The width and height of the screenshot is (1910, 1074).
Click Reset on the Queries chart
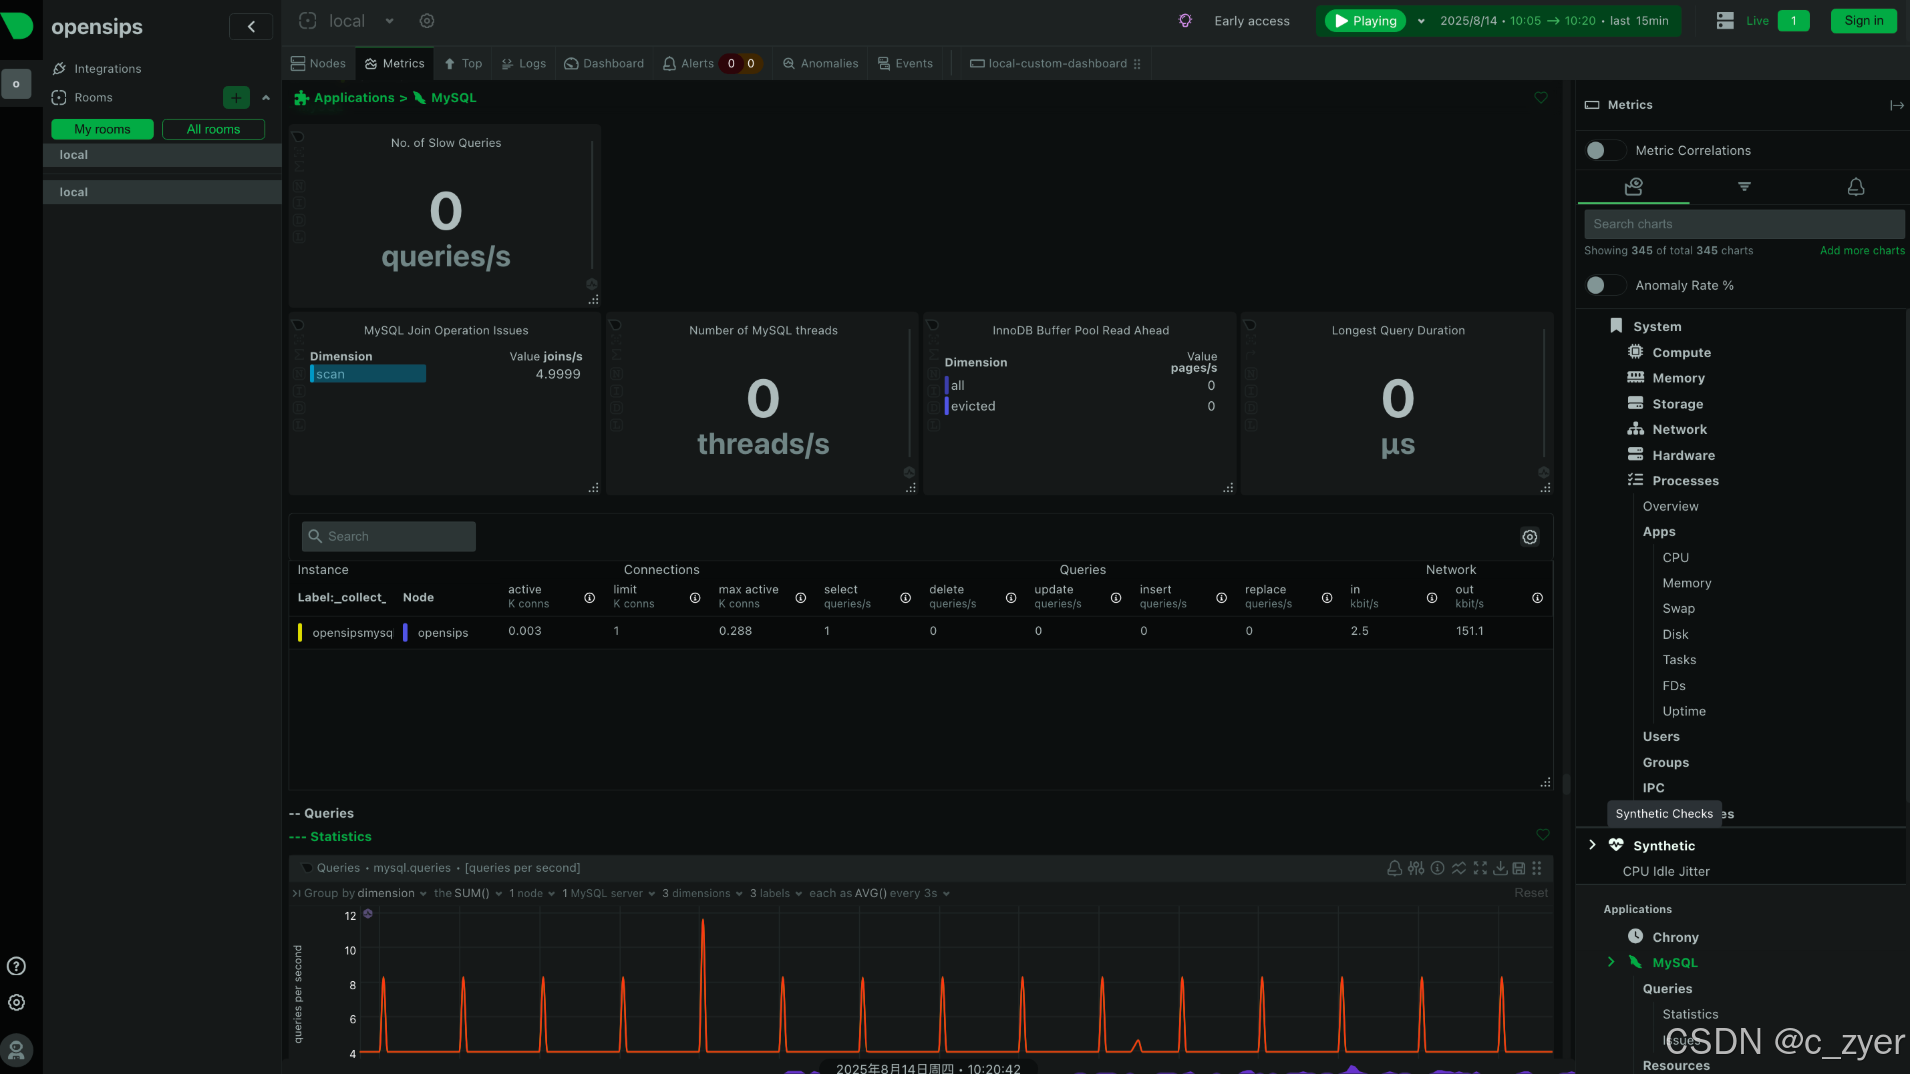[x=1530, y=893]
